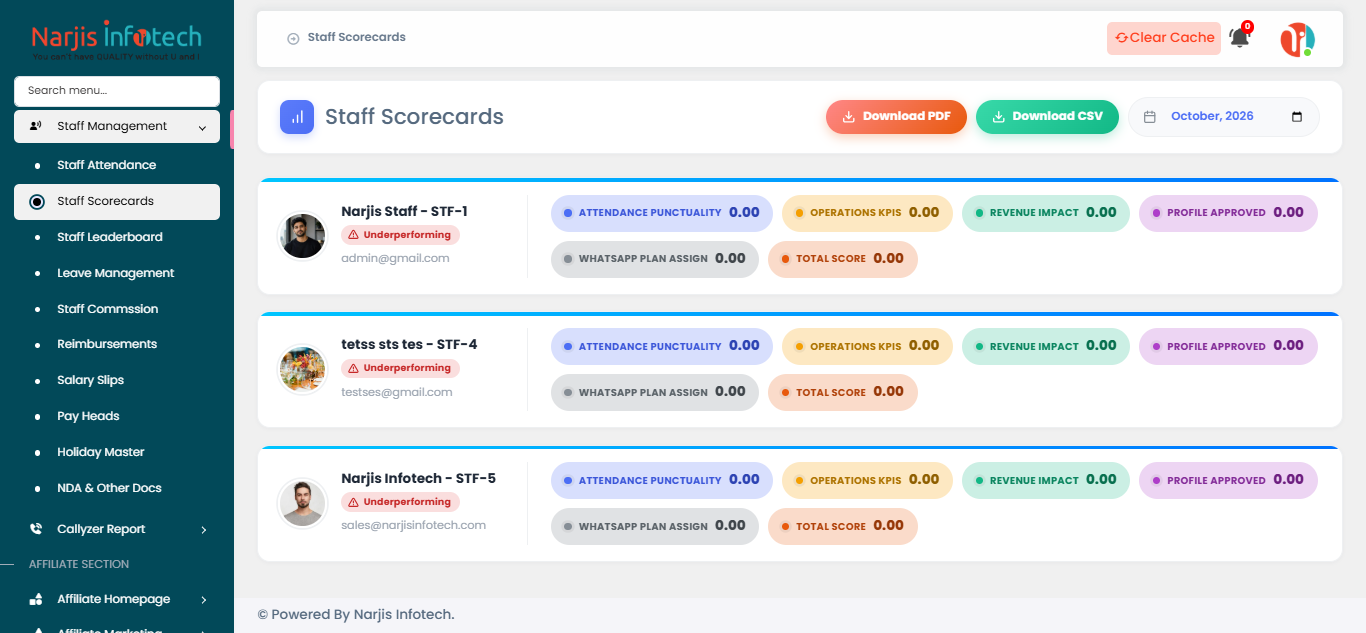Click the Revenue Impact pill for STF-1

tap(1046, 213)
